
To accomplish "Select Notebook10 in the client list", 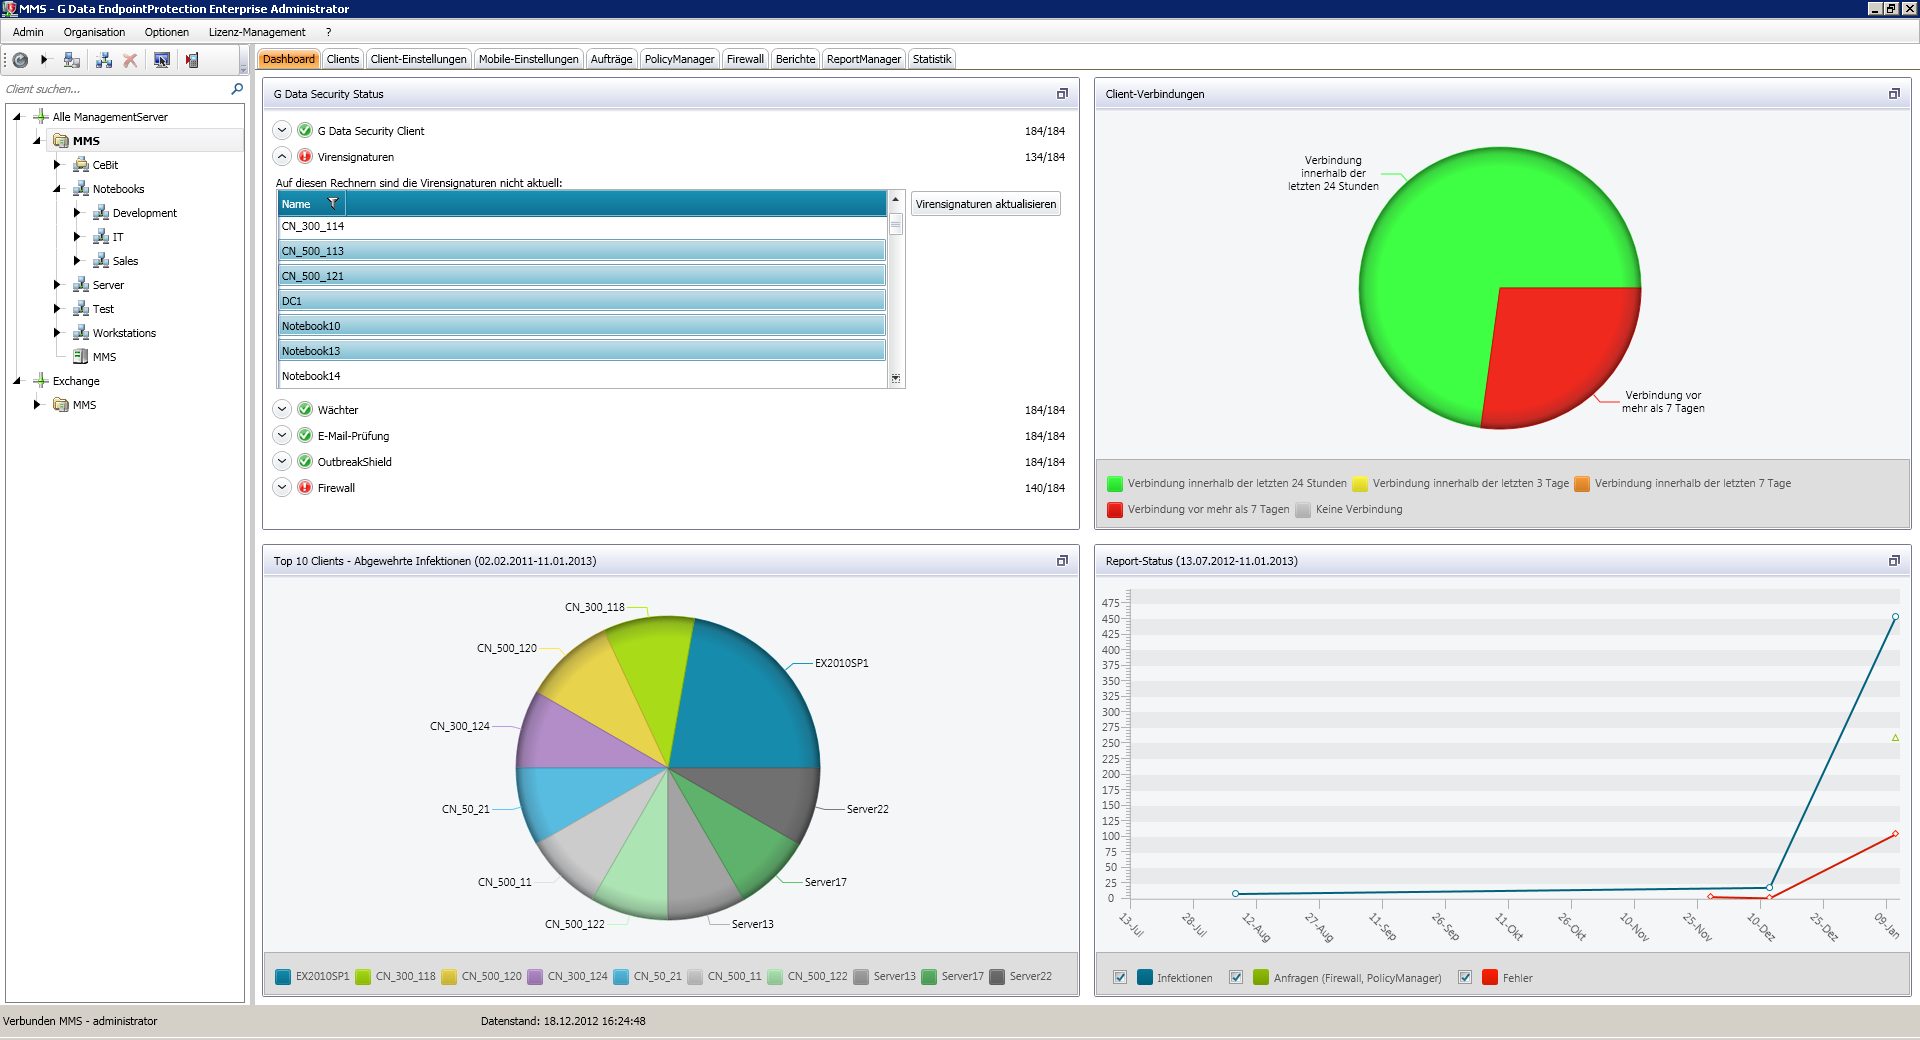I will point(581,326).
